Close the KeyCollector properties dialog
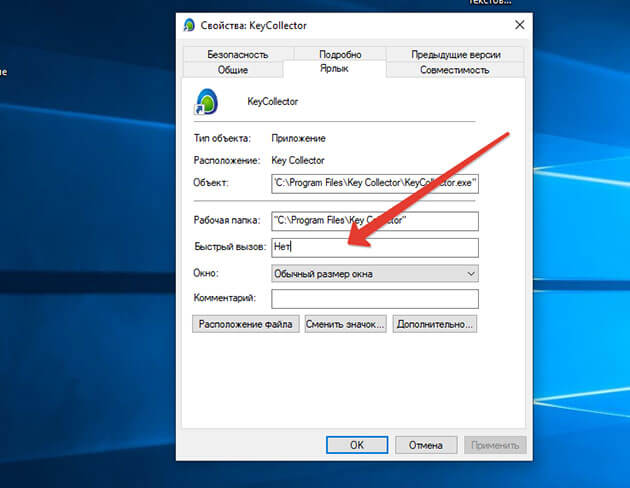Image resolution: width=630 pixels, height=488 pixels. (x=519, y=25)
